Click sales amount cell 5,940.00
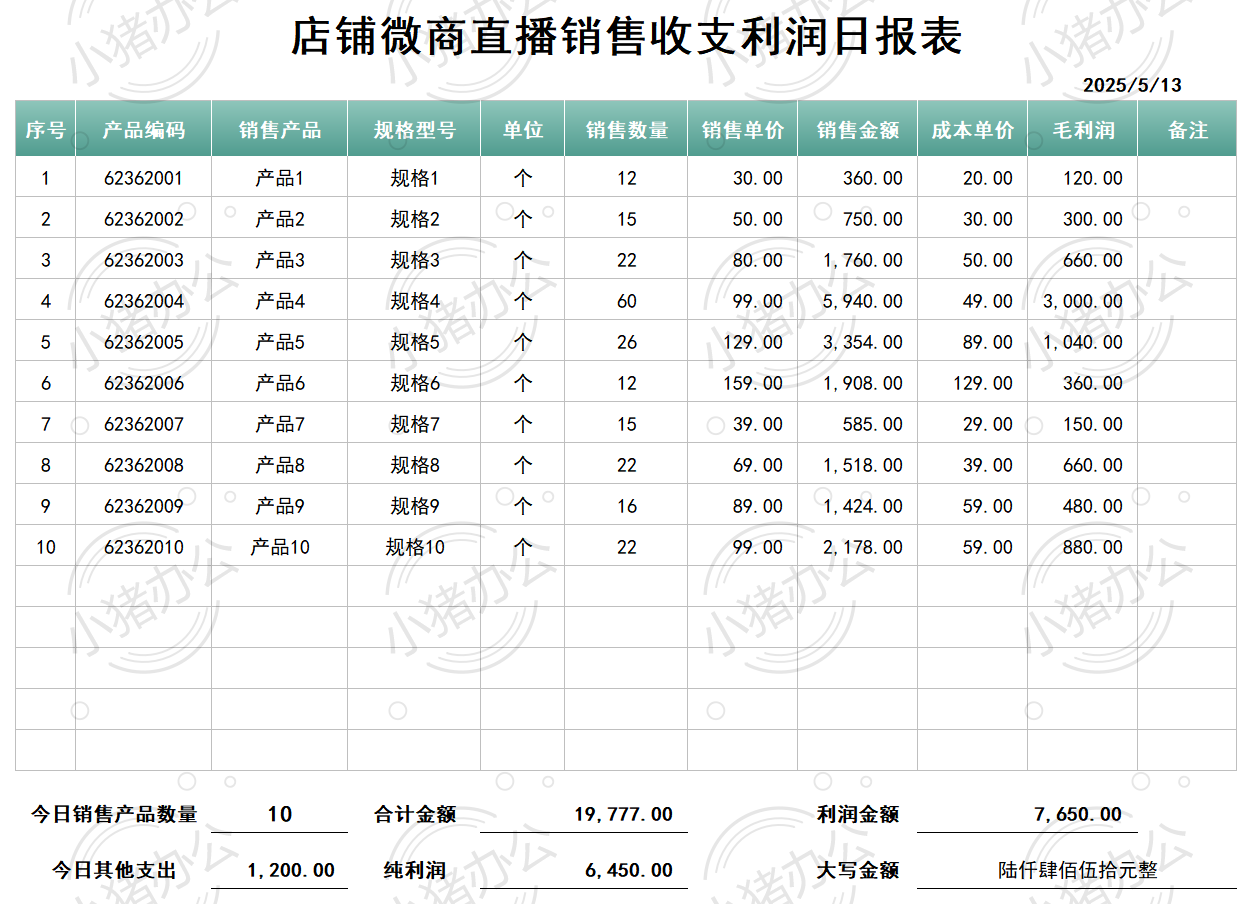 coord(858,301)
